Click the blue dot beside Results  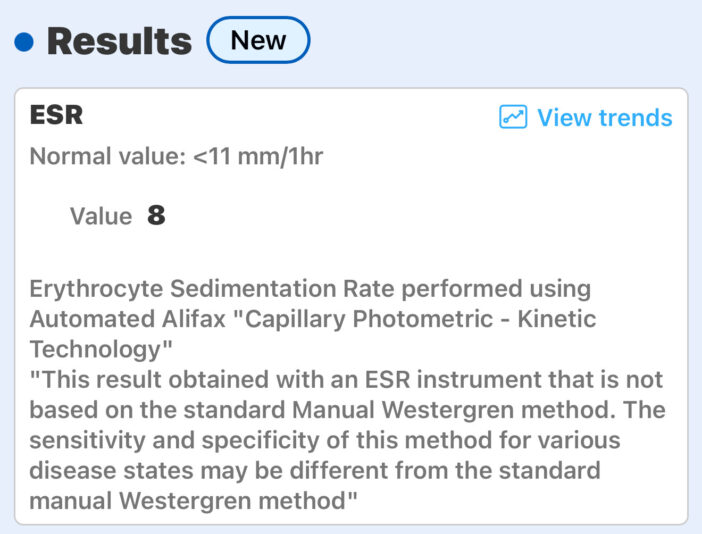click(24, 42)
